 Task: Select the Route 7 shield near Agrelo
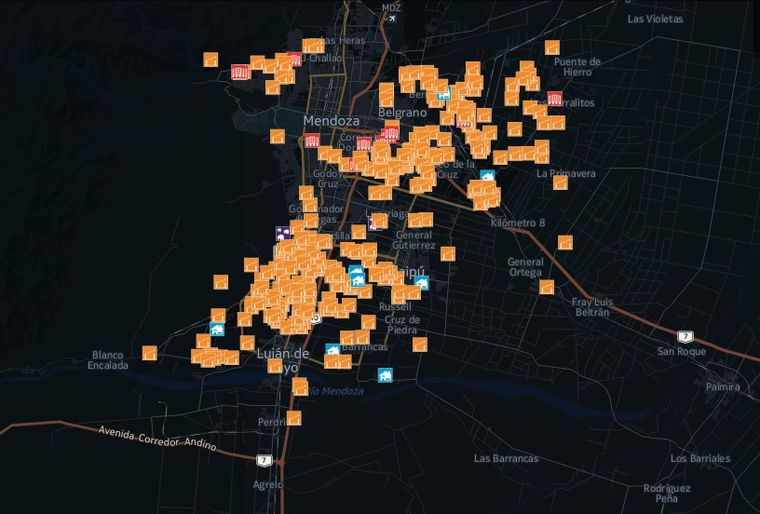(264, 460)
